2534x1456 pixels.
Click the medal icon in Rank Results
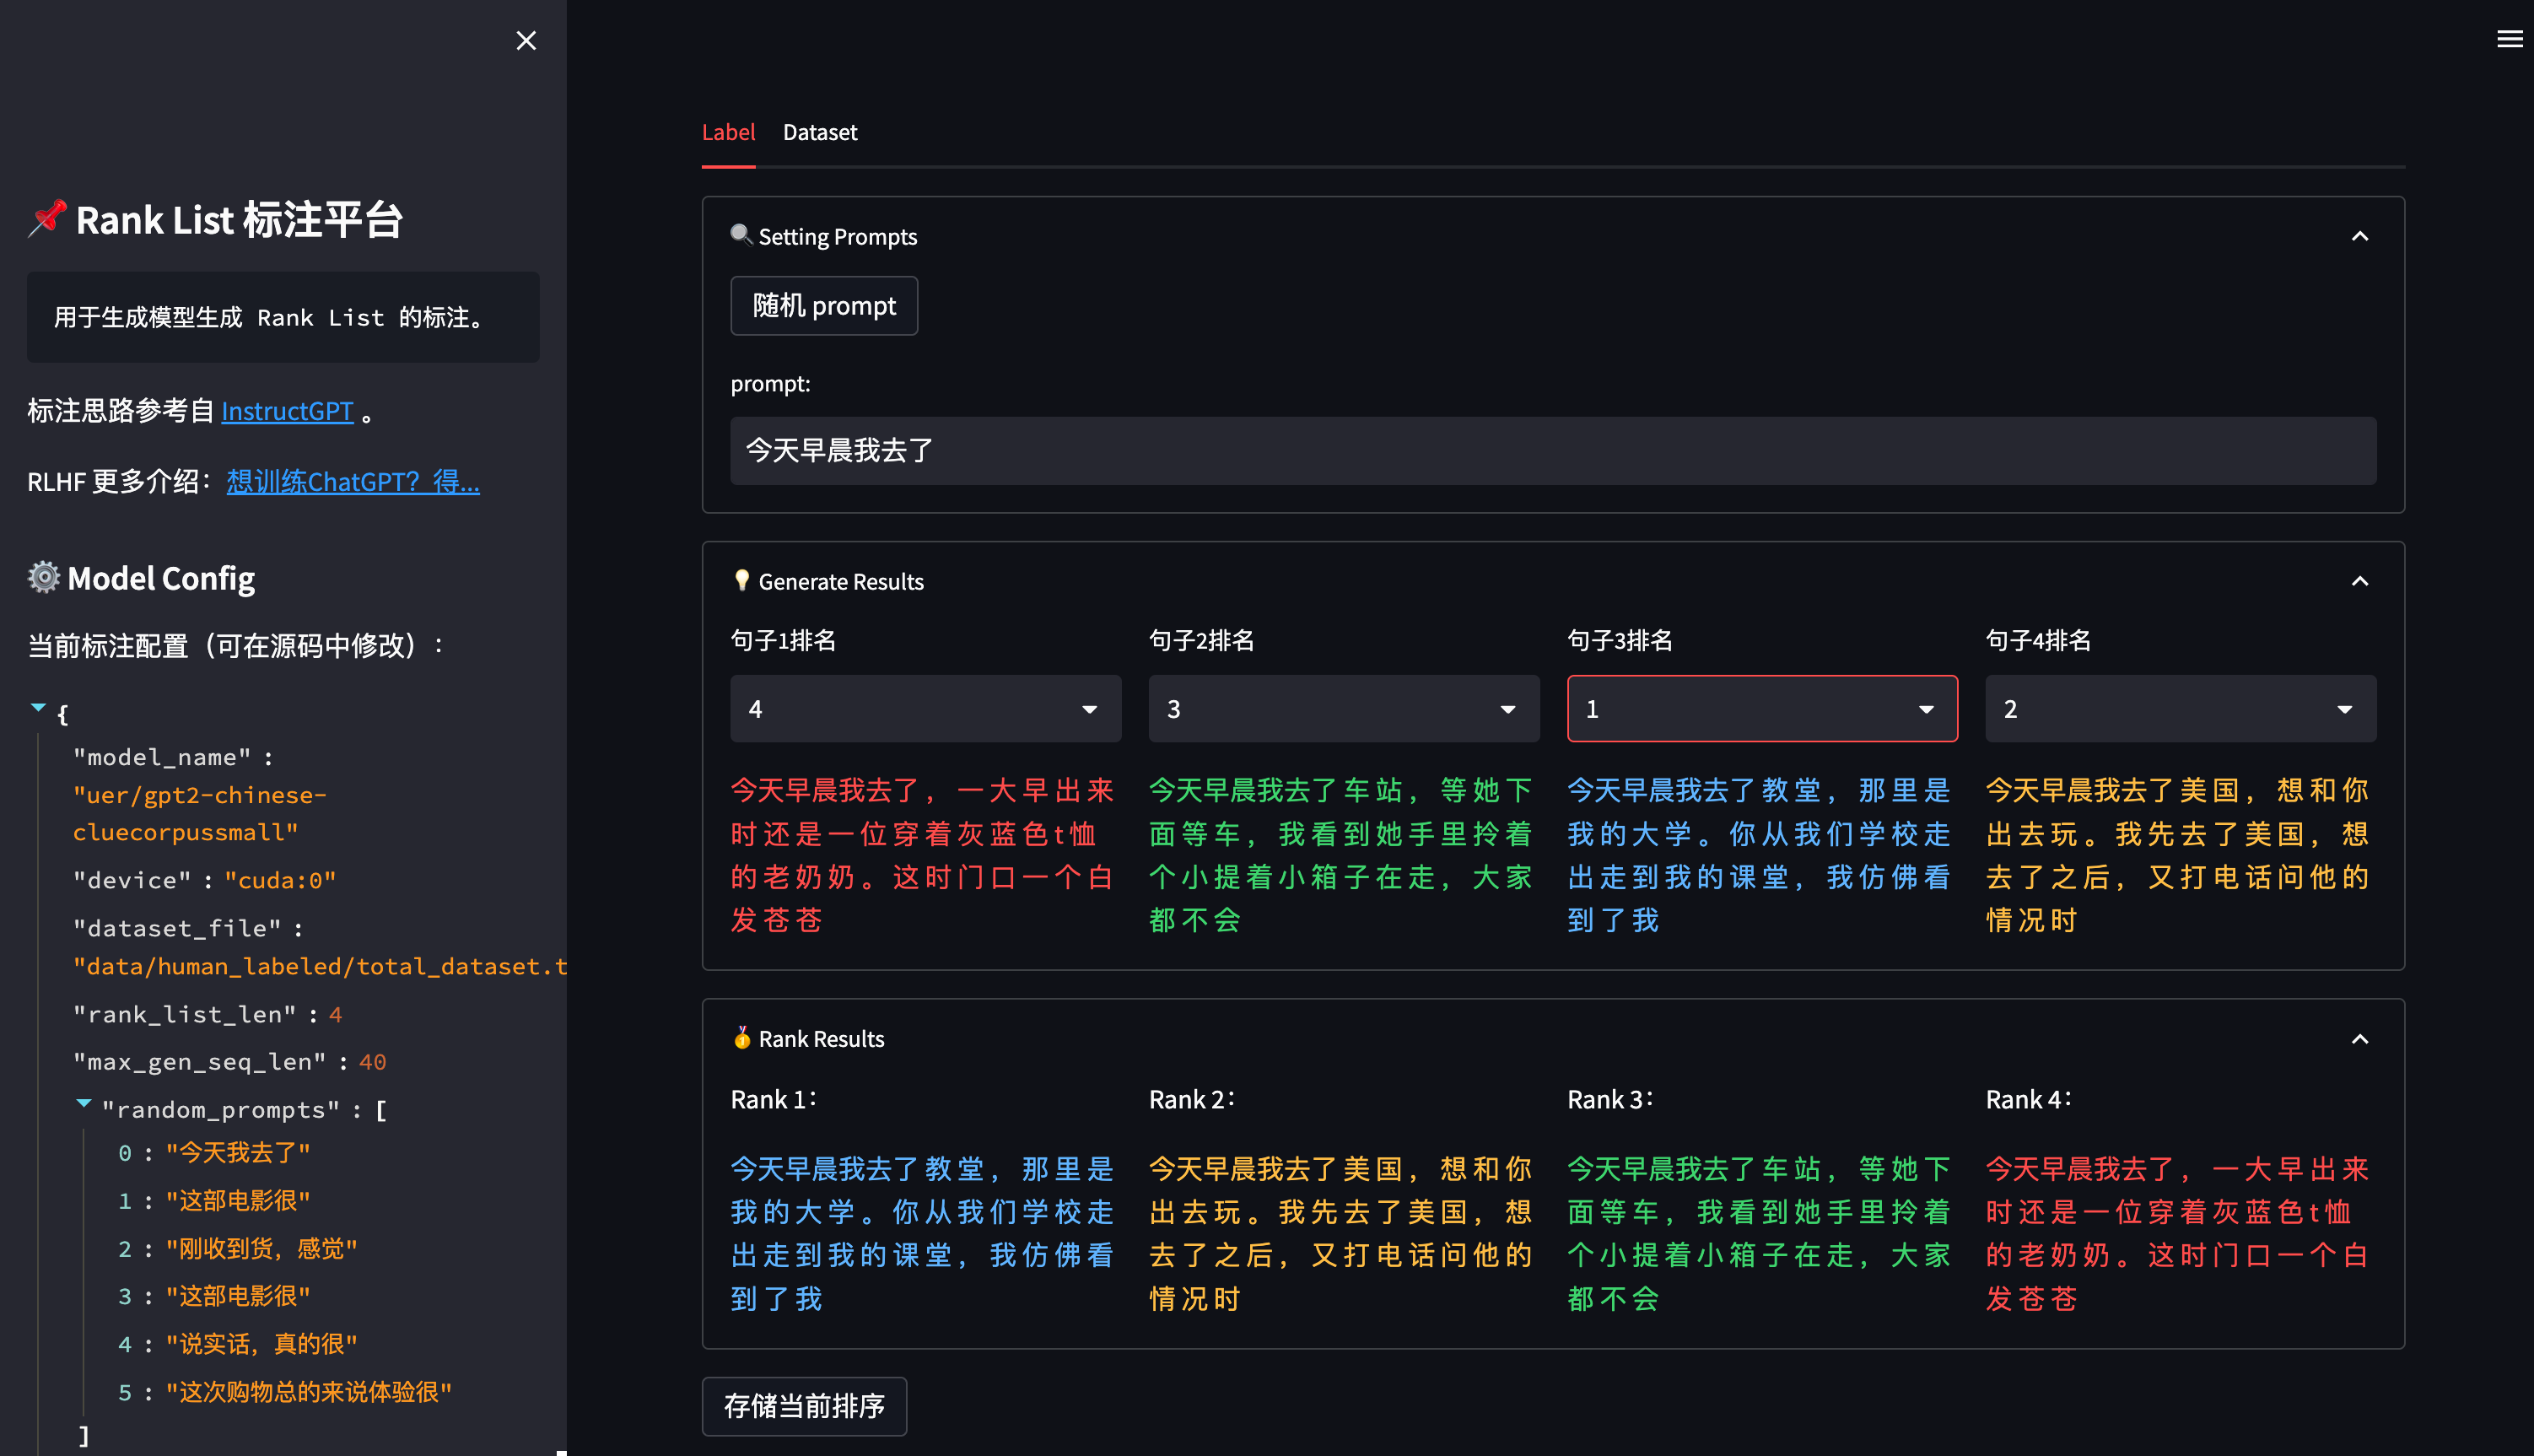741,1038
